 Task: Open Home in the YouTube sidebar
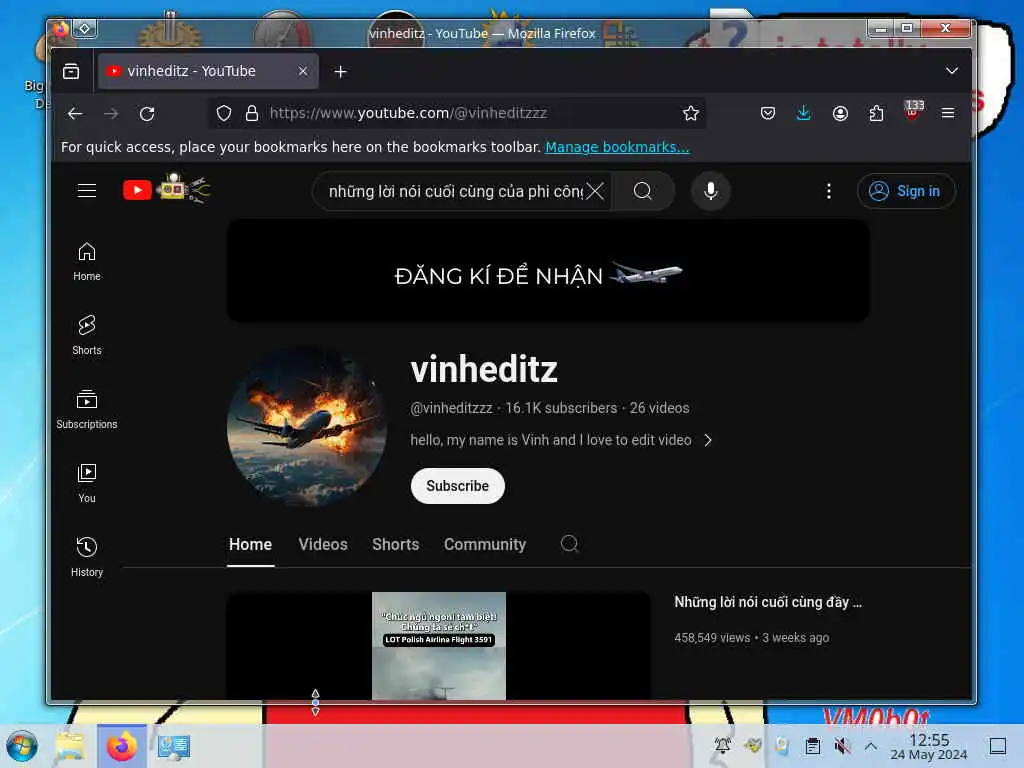(x=87, y=261)
